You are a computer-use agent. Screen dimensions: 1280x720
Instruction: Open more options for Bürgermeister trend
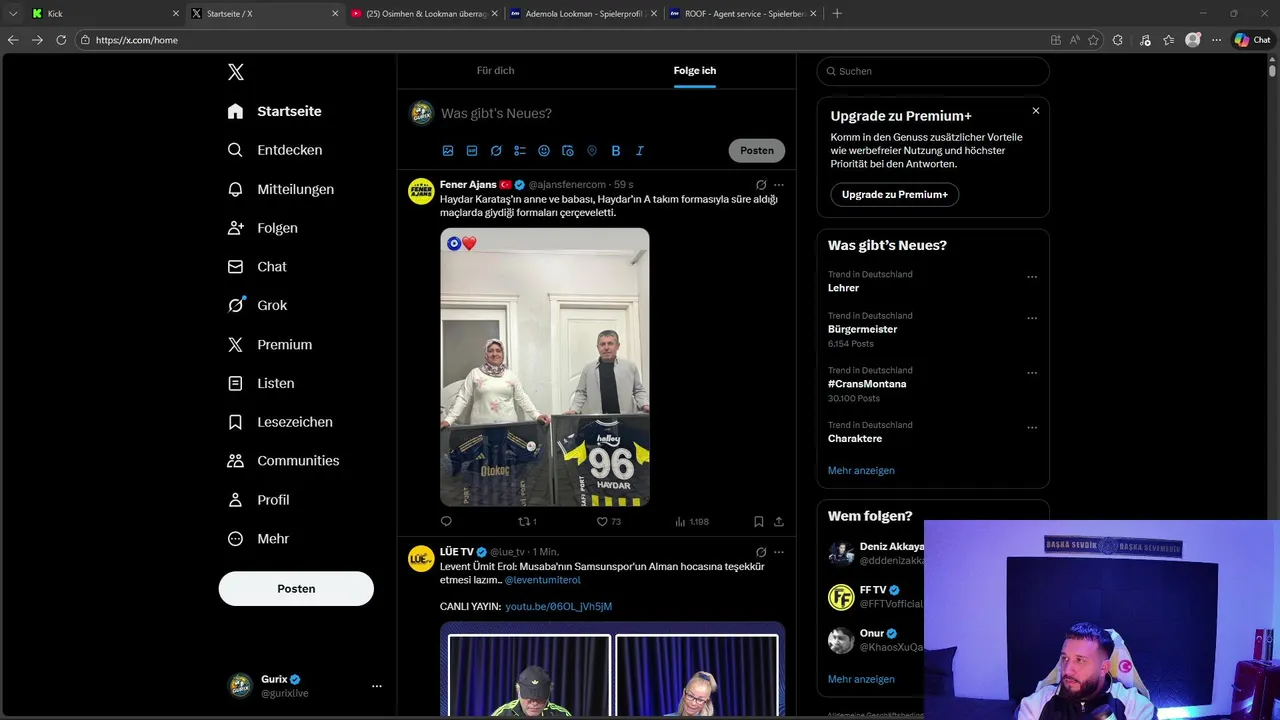click(x=1032, y=318)
